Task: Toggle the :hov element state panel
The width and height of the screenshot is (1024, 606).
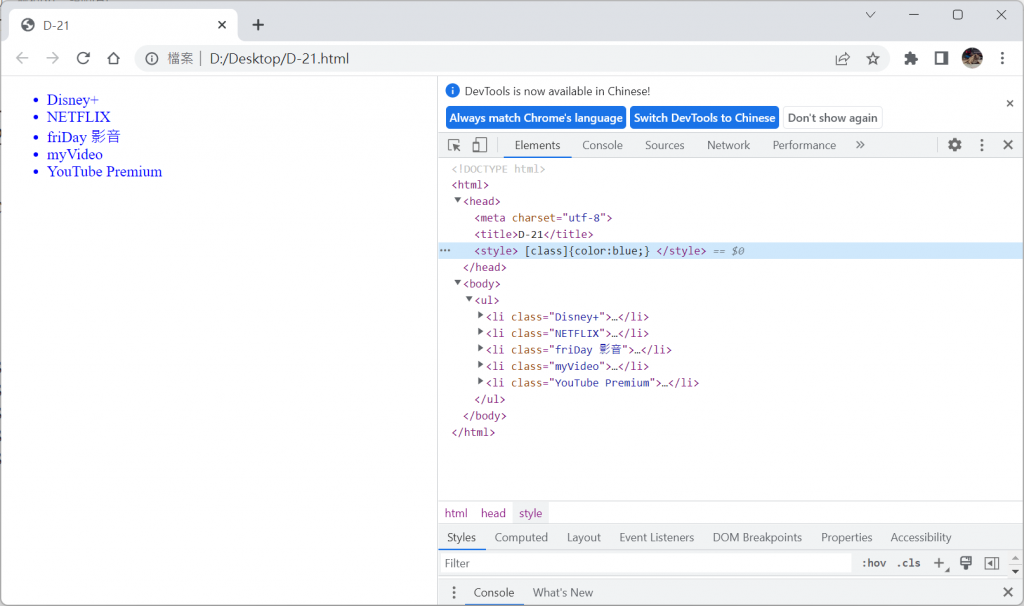Action: 874,563
